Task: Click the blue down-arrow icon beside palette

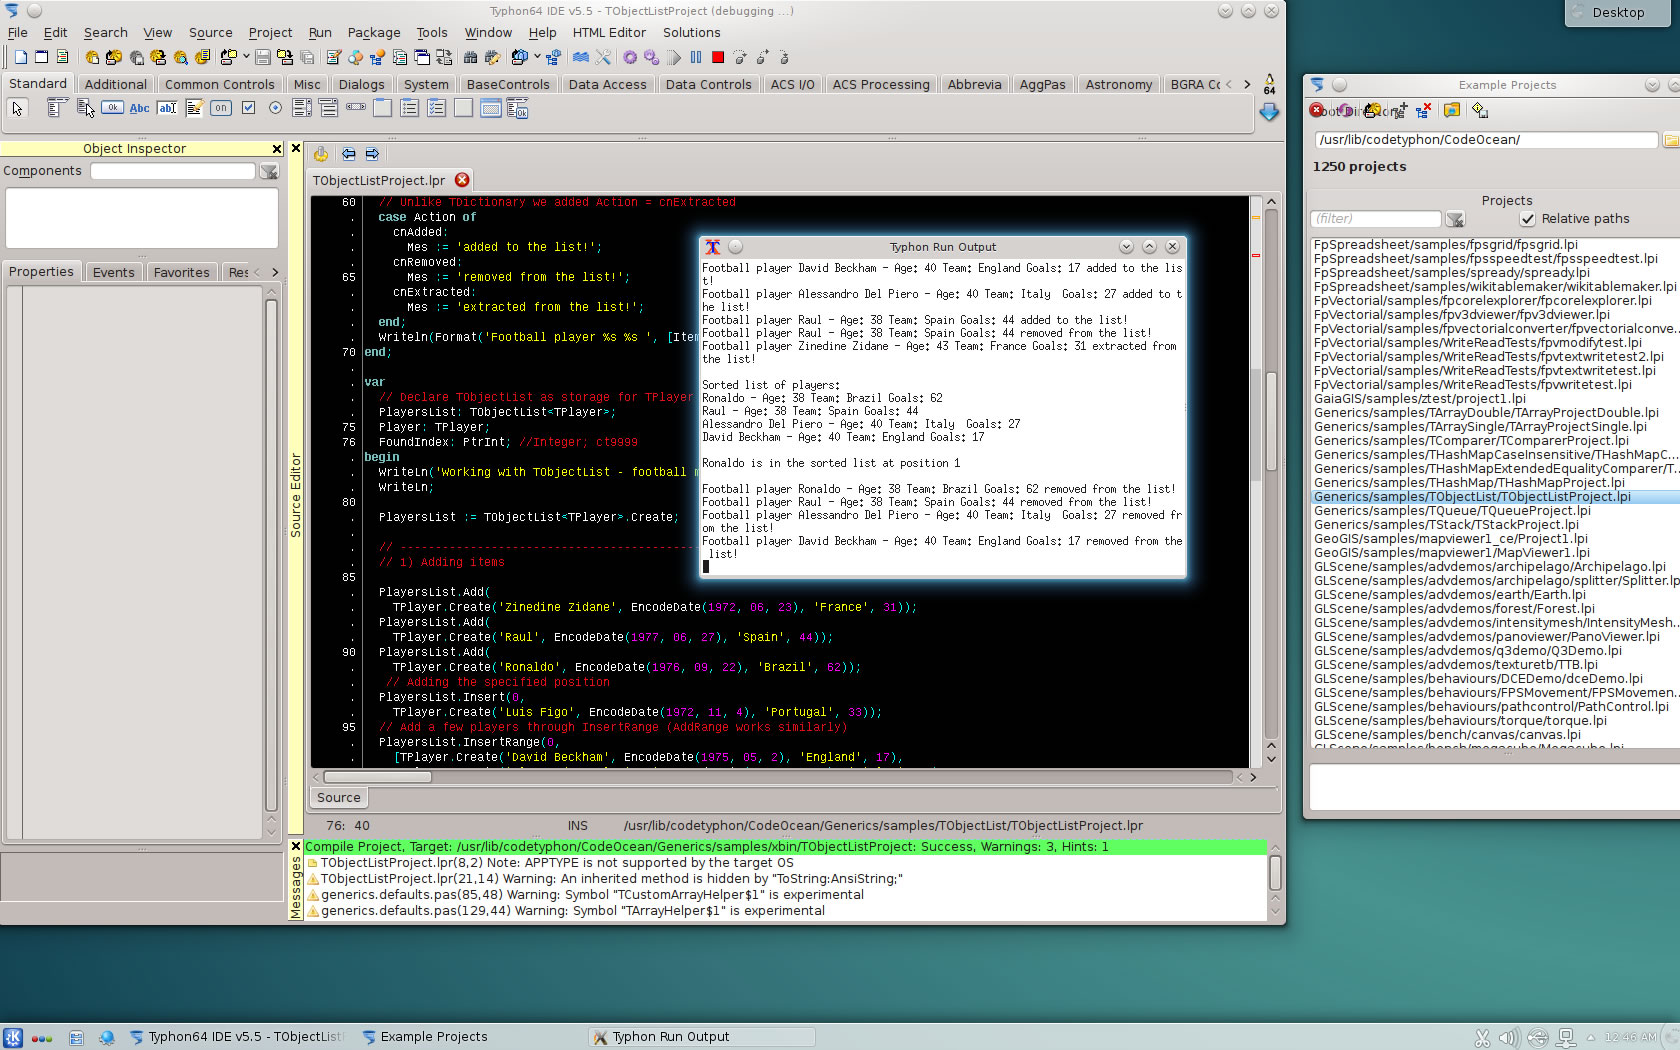Action: click(x=1269, y=112)
